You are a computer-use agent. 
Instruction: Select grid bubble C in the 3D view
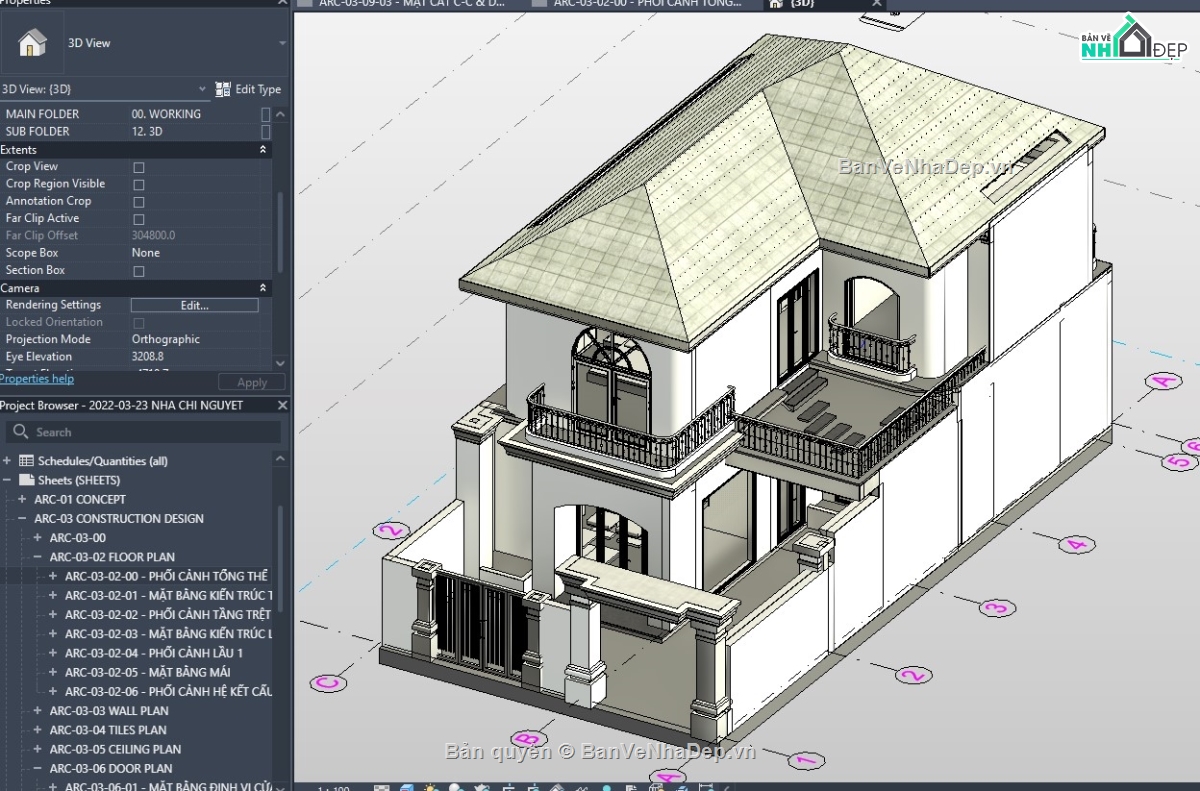tap(328, 684)
